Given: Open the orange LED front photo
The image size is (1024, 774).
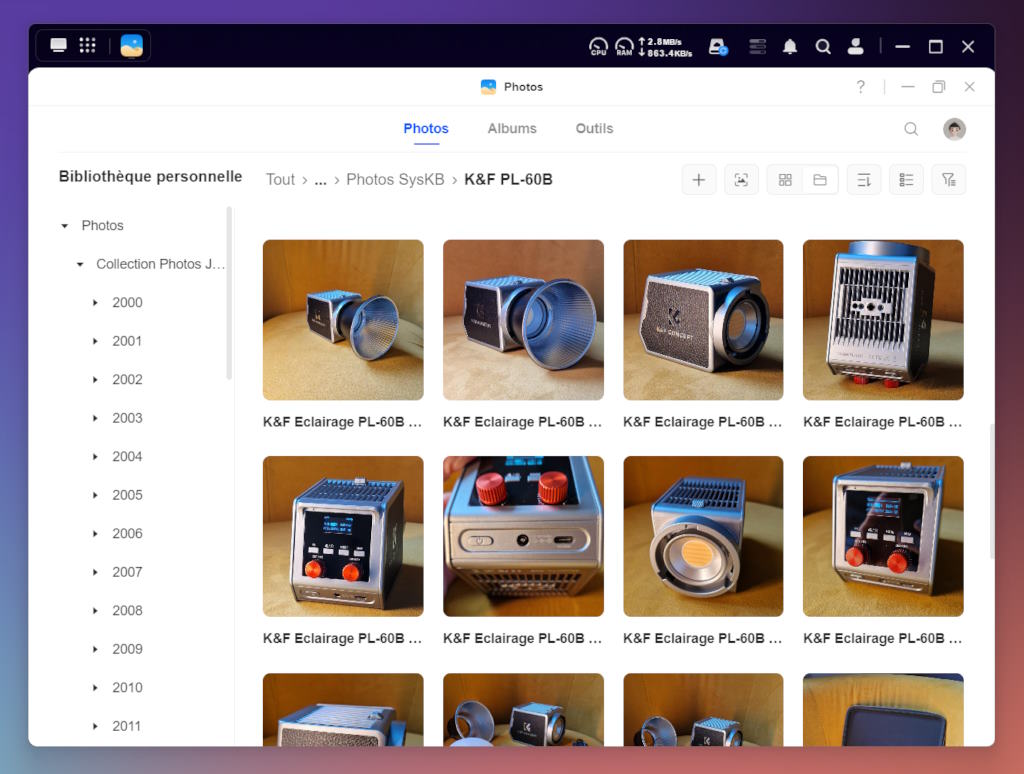Looking at the screenshot, I should tap(703, 536).
